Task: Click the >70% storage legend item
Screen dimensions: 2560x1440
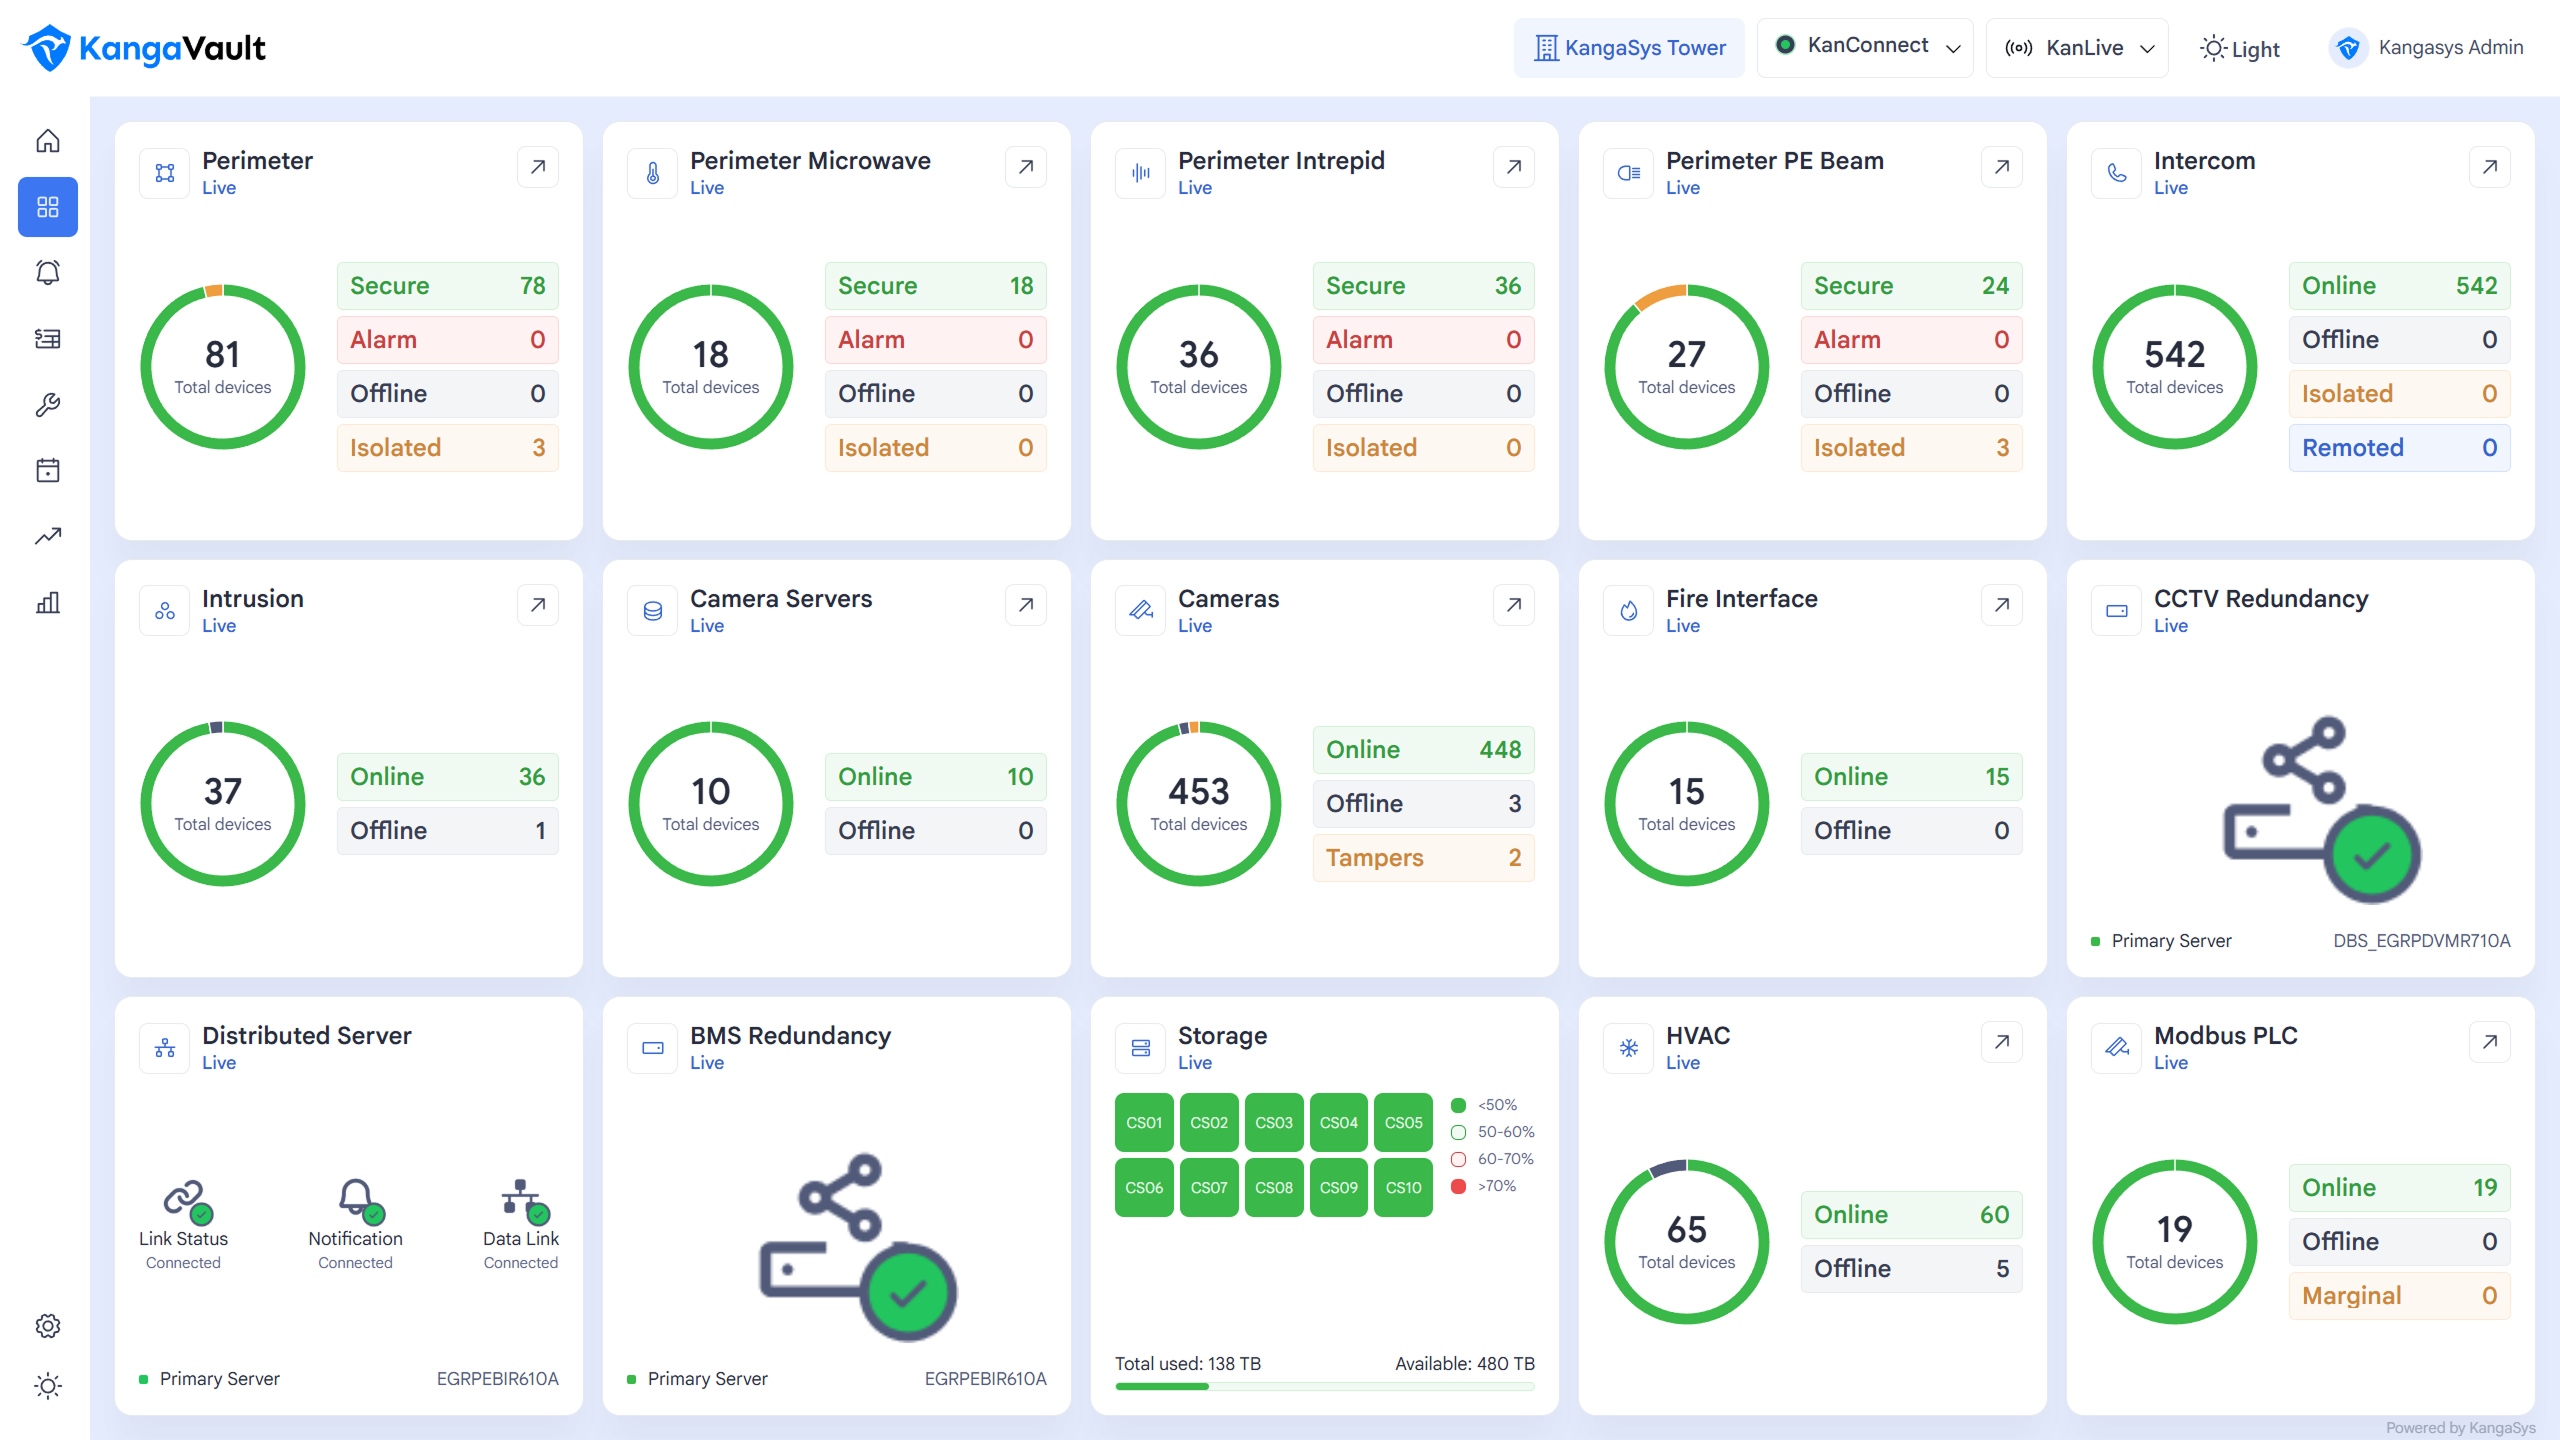Action: 1485,1186
